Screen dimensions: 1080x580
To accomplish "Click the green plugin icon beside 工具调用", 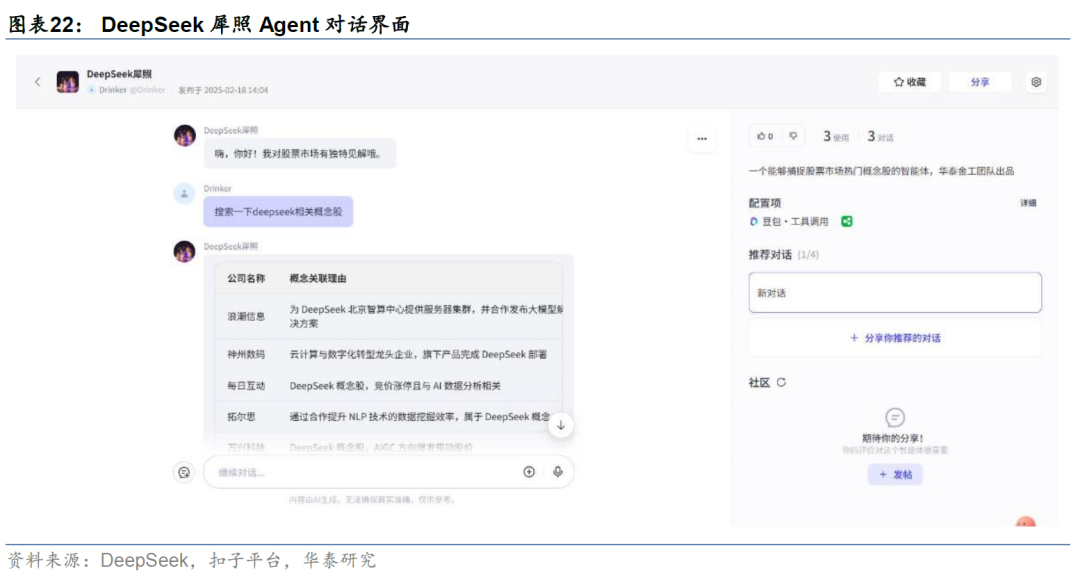I will [x=847, y=221].
